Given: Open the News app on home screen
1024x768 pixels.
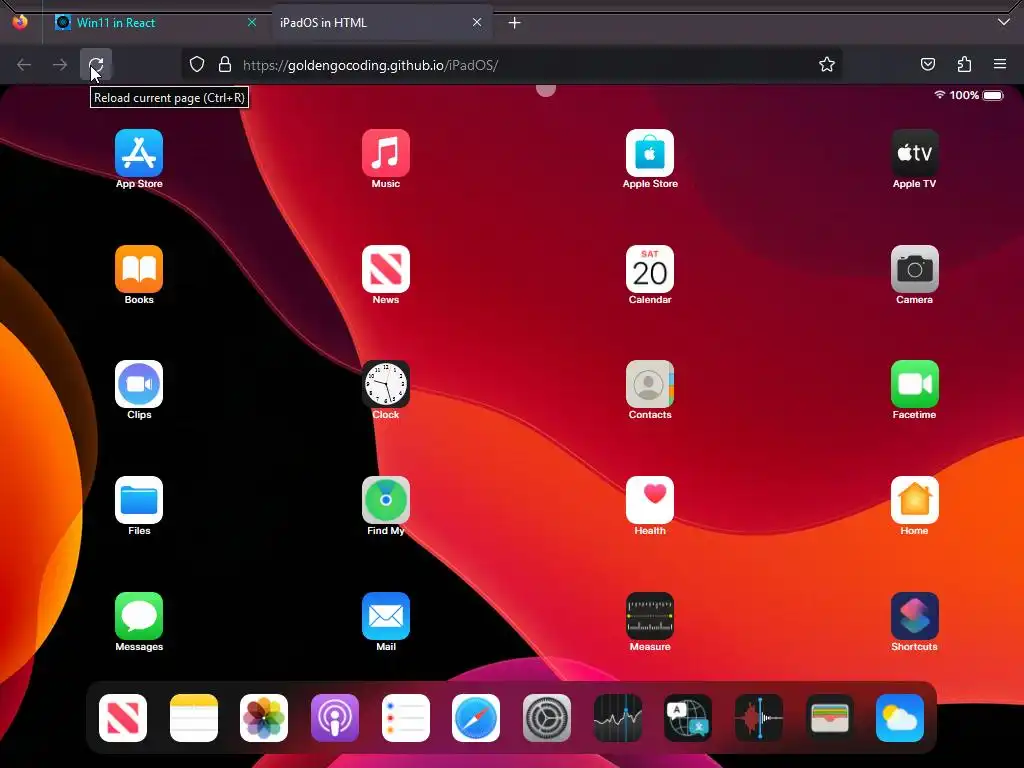Looking at the screenshot, I should [x=385, y=269].
